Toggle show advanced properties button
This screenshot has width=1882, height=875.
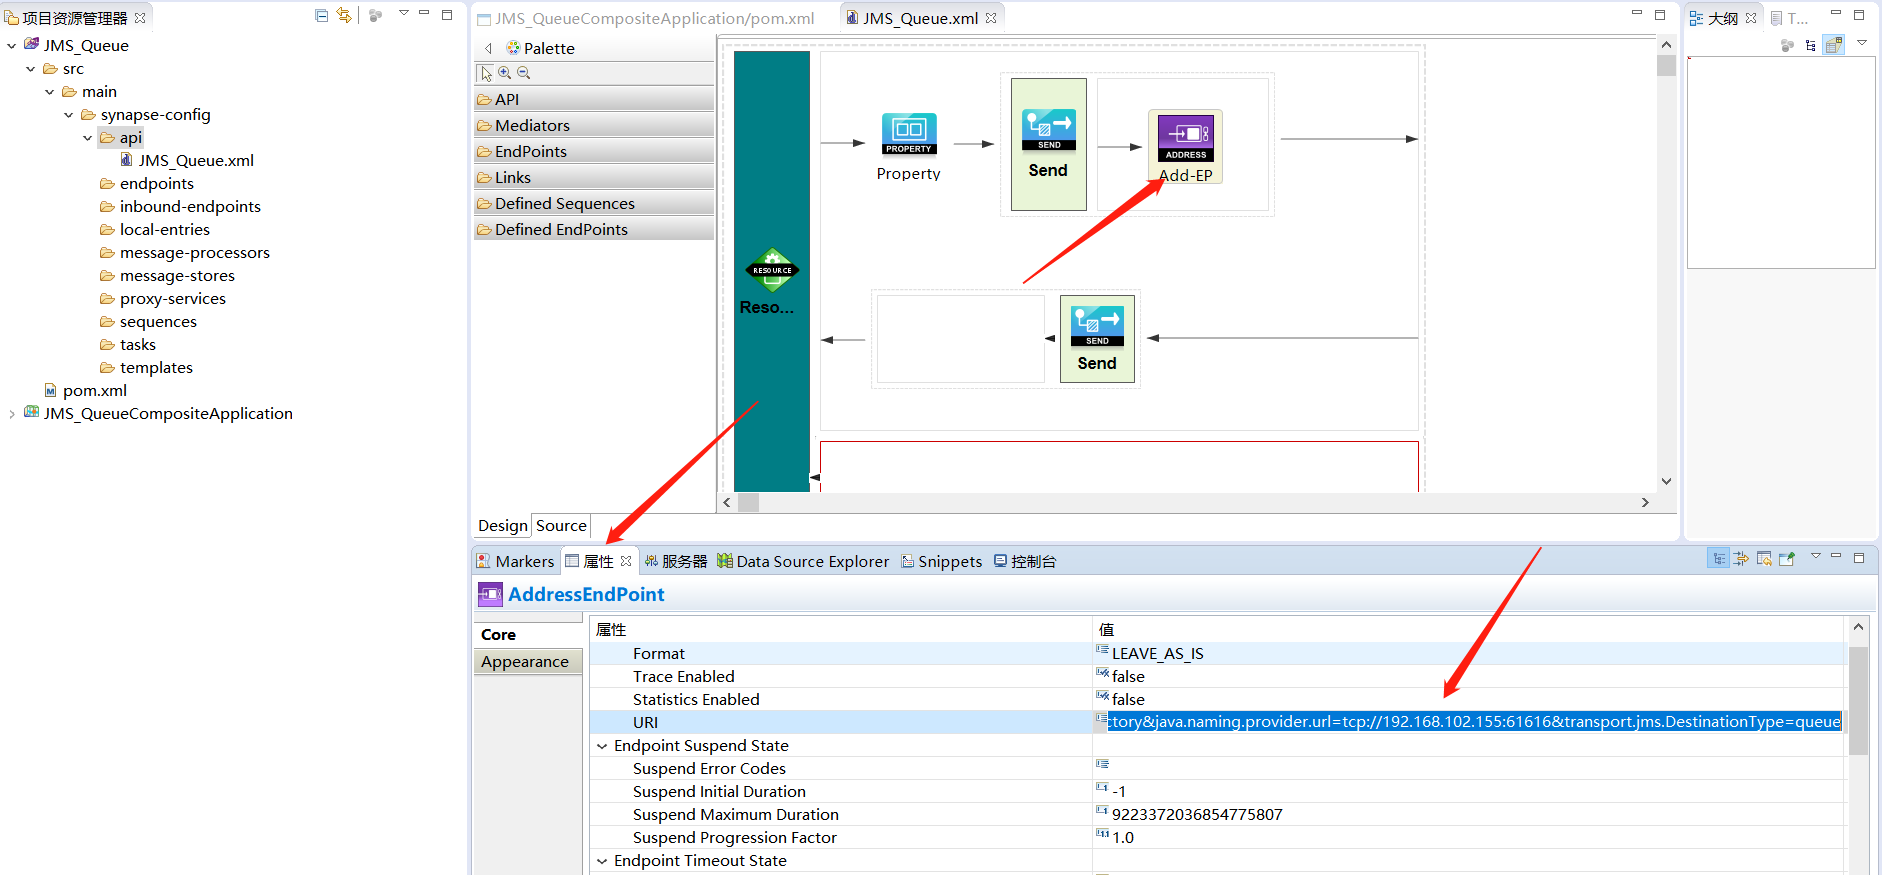tap(1741, 559)
